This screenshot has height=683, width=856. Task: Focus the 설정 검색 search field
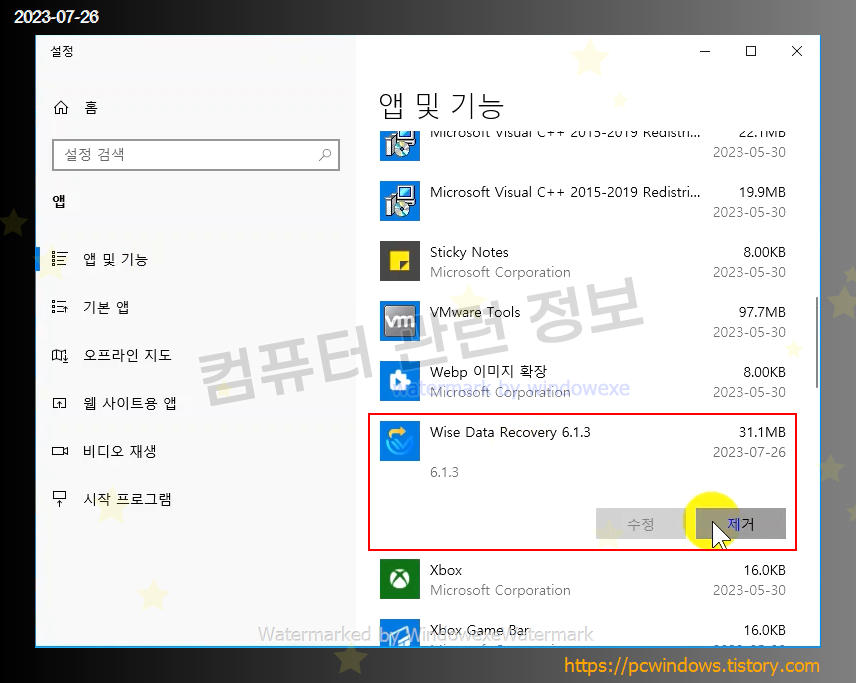tap(196, 155)
